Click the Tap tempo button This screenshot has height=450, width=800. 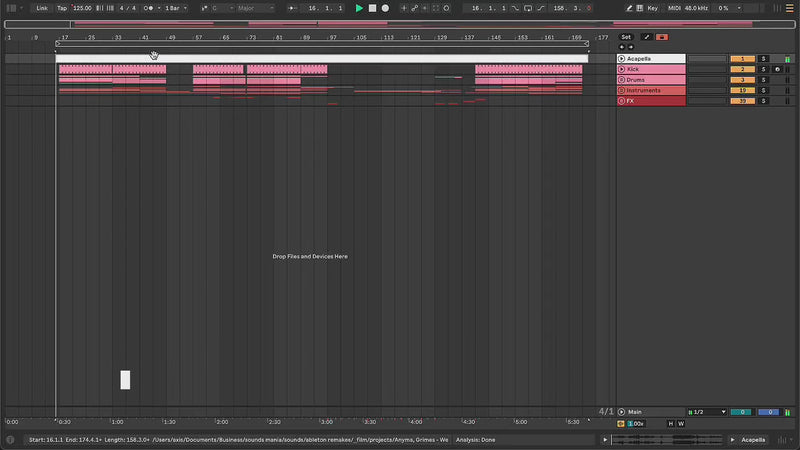pyautogui.click(x=61, y=8)
